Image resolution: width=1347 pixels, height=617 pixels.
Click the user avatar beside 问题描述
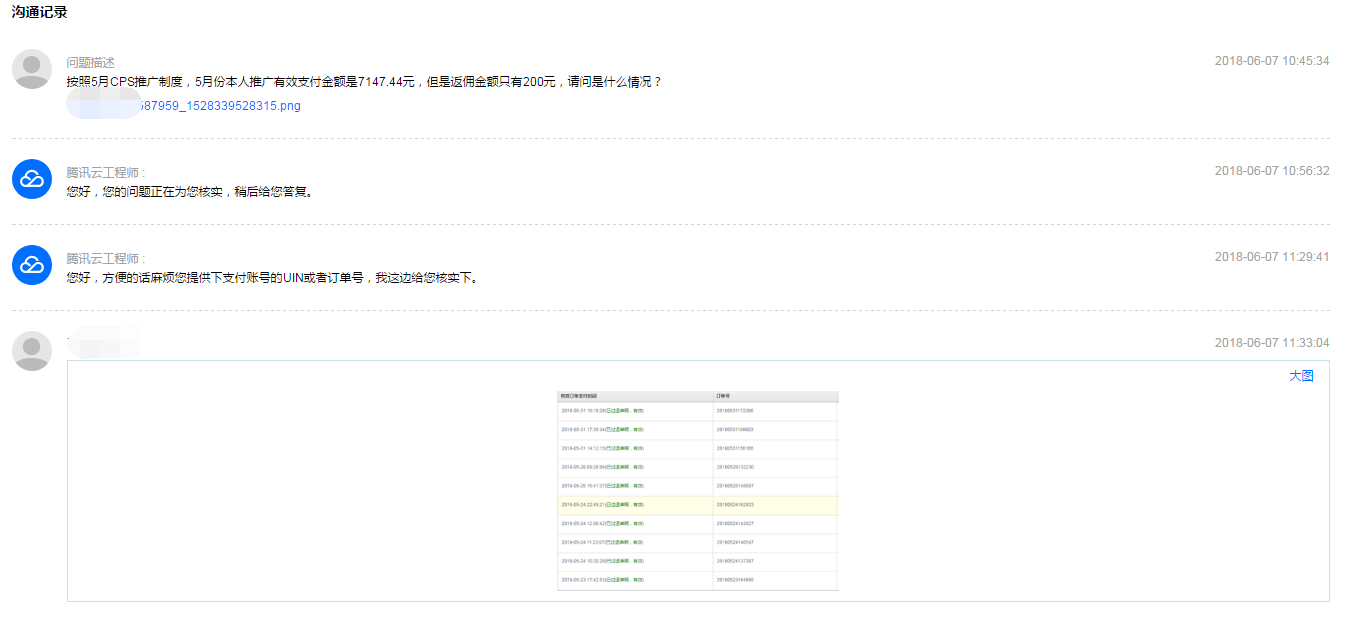click(32, 69)
